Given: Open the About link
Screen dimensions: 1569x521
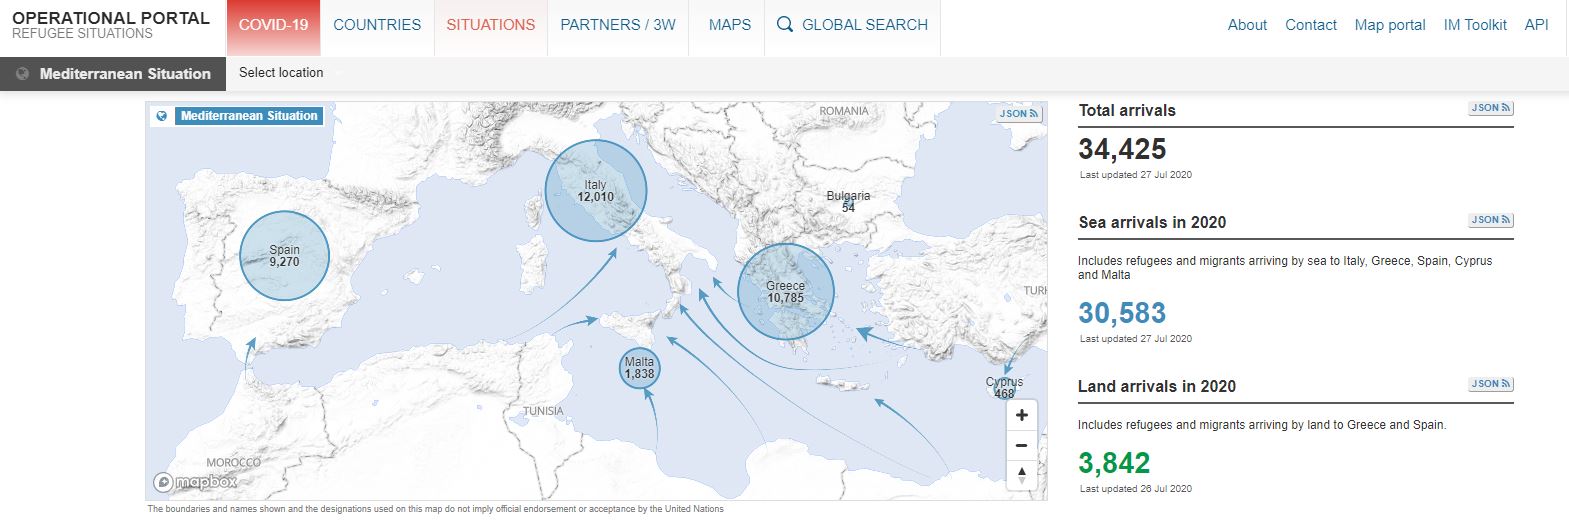Looking at the screenshot, I should [1247, 25].
